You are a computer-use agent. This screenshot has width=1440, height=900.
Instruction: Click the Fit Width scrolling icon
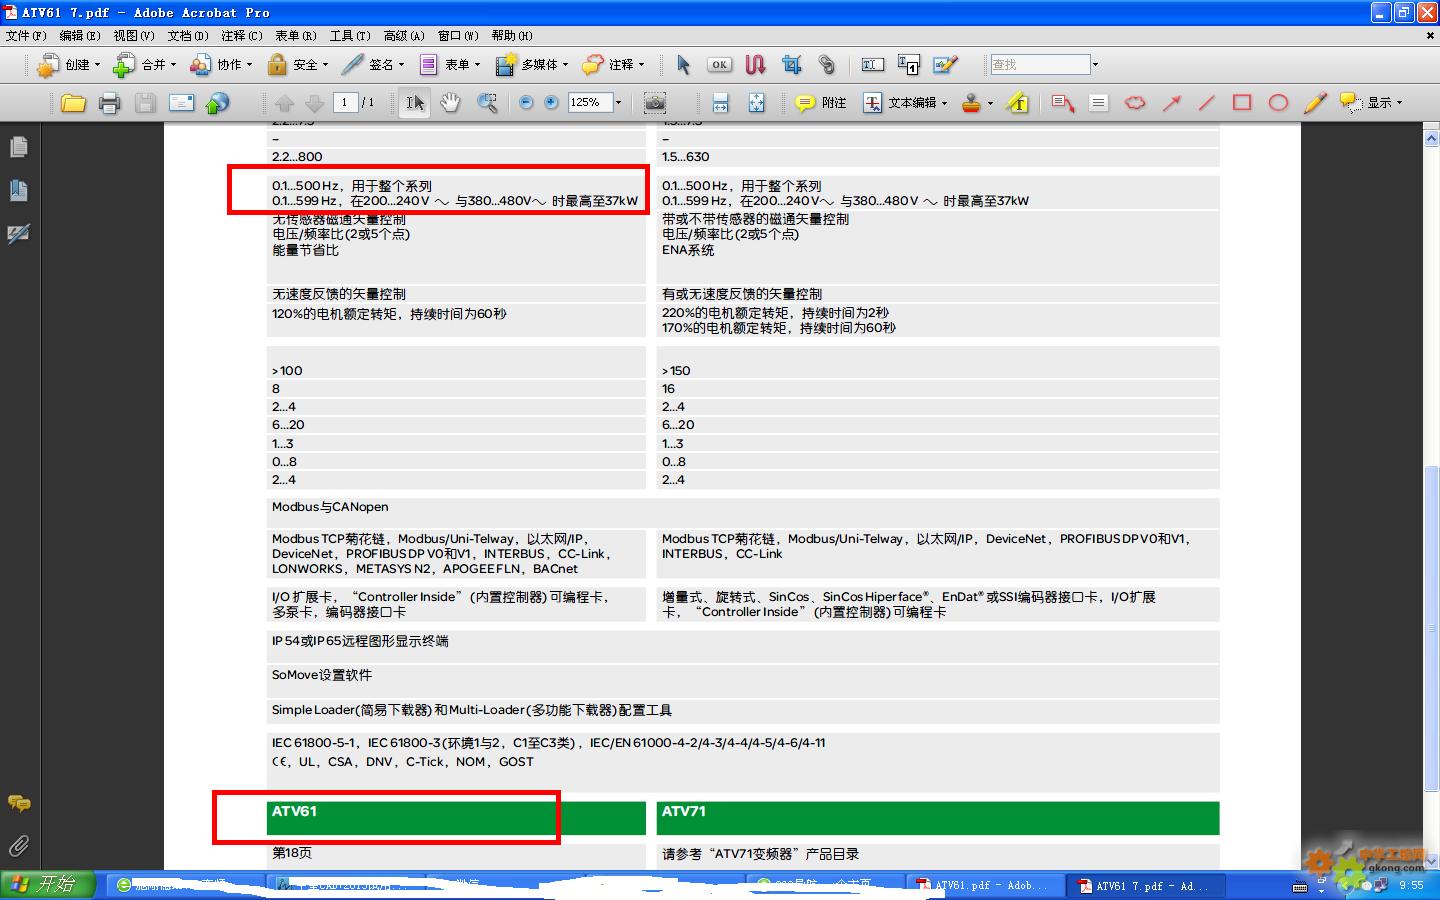720,103
